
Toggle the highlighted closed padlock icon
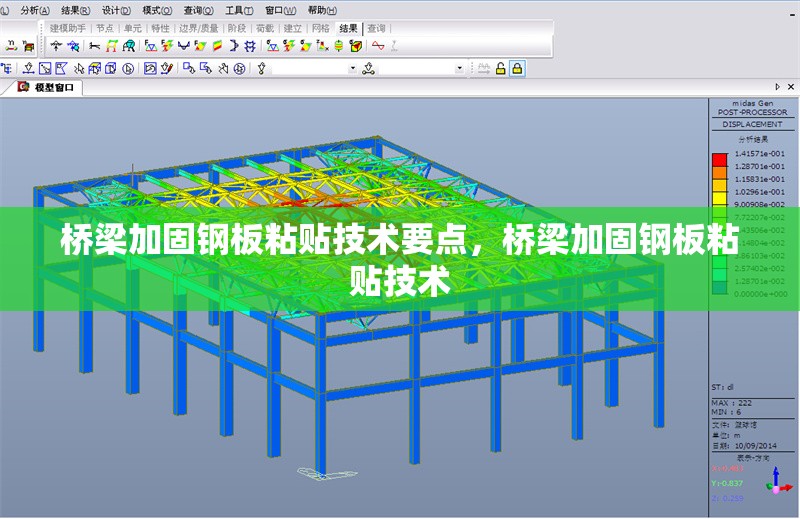pos(517,68)
